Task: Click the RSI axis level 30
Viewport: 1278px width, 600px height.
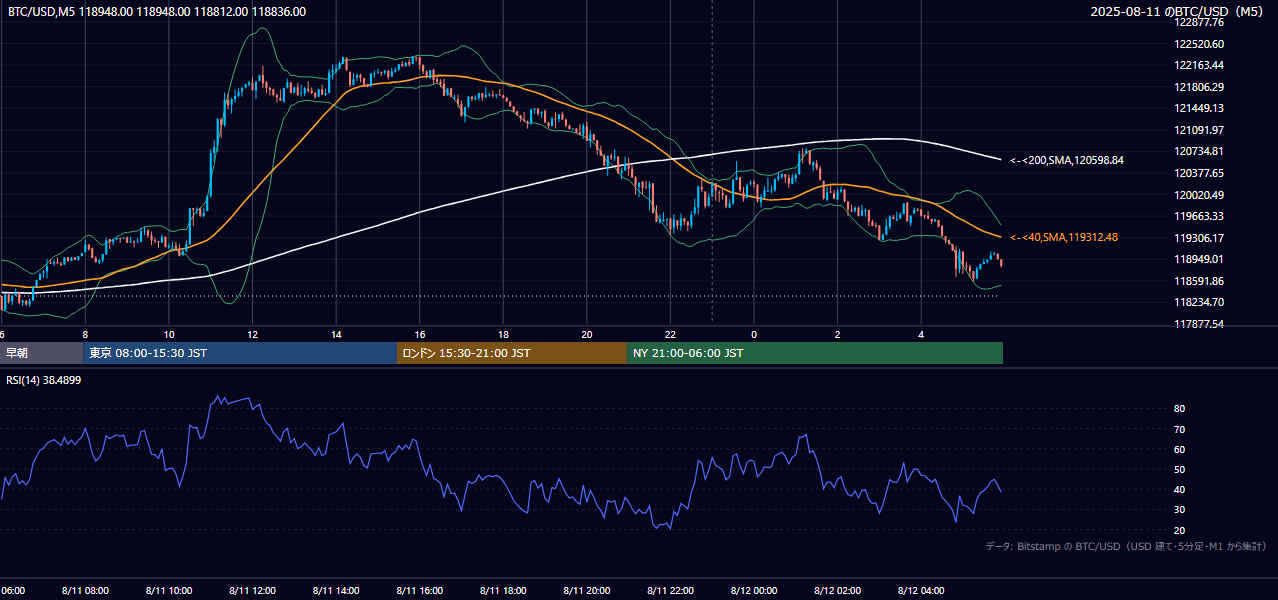Action: [1180, 510]
